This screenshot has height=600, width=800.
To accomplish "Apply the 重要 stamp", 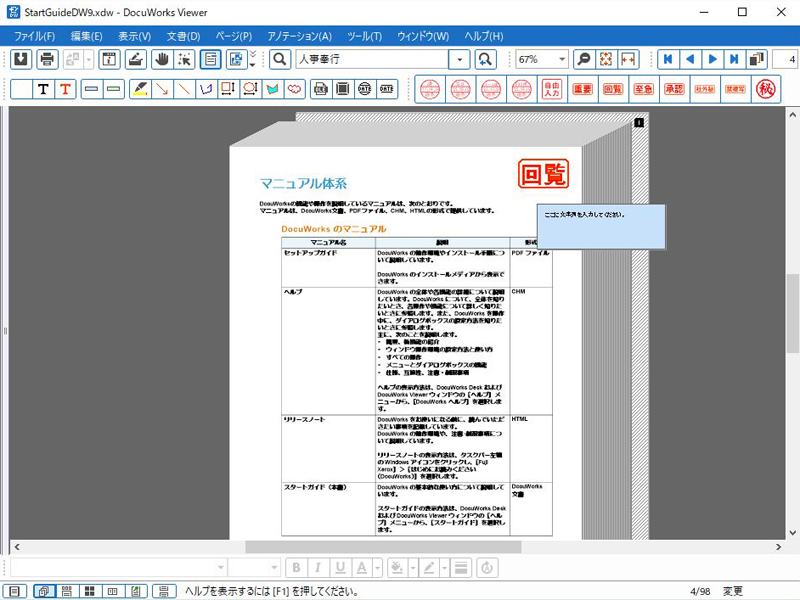I will [582, 89].
